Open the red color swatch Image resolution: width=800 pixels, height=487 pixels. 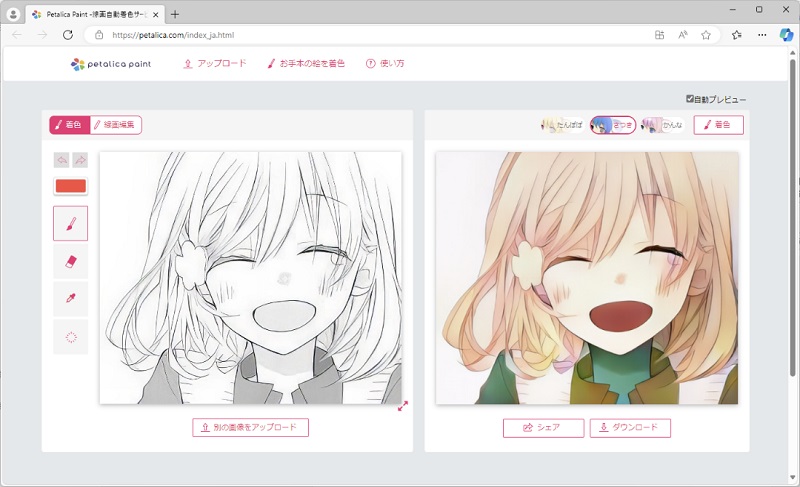70,186
